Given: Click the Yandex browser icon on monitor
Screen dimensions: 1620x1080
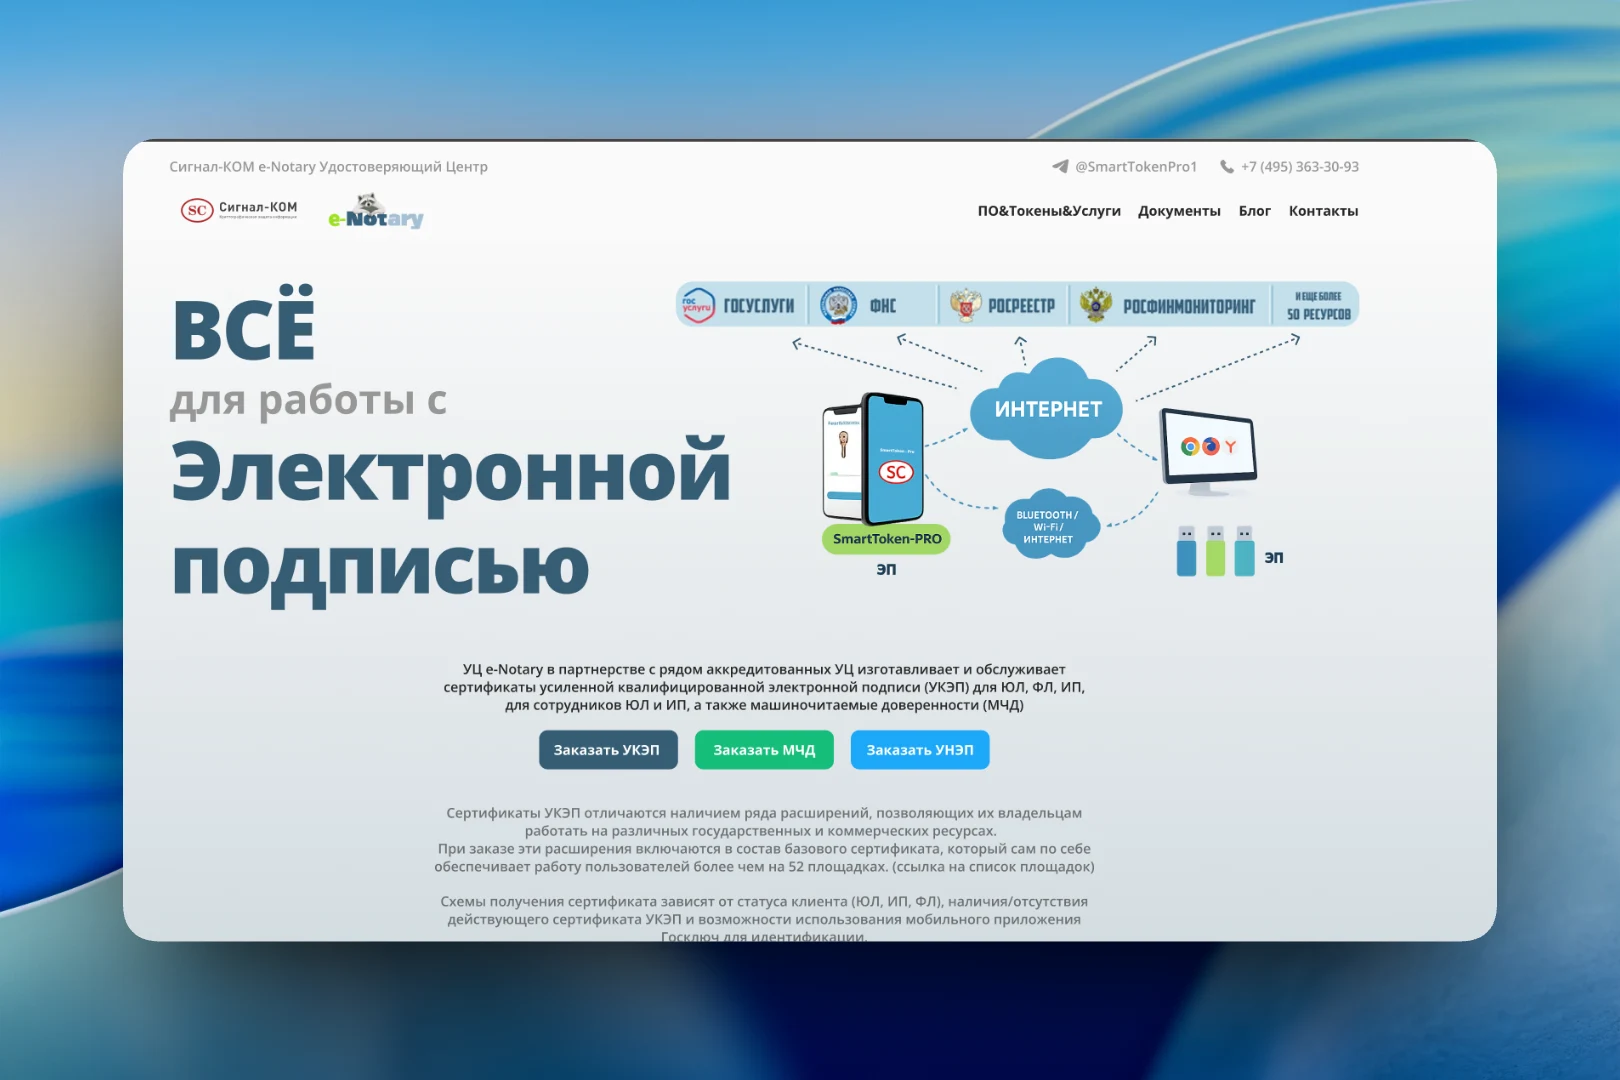Looking at the screenshot, I should tap(1231, 446).
